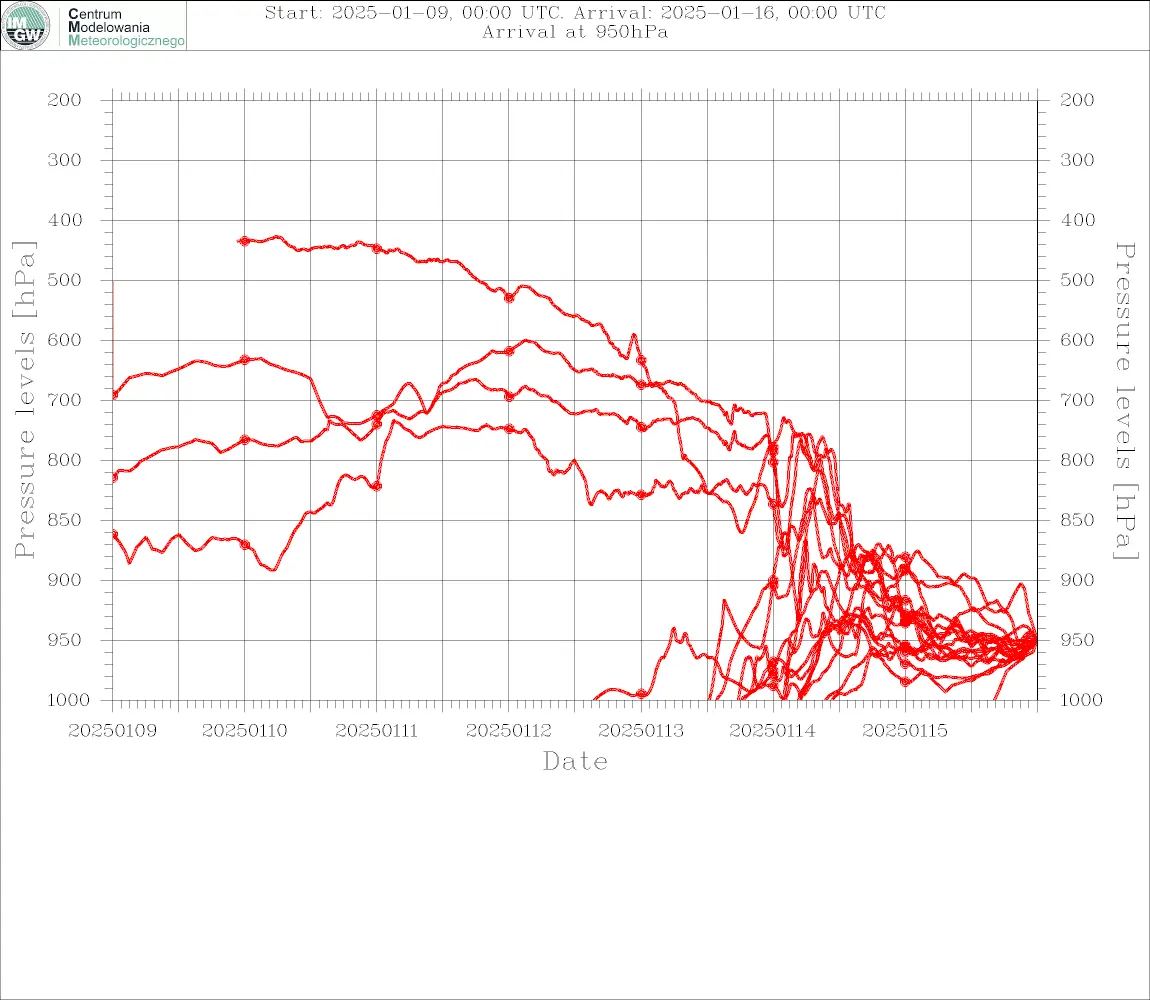The image size is (1150, 1000).
Task: Click the right axis 200 label
Action: pos(1077,100)
